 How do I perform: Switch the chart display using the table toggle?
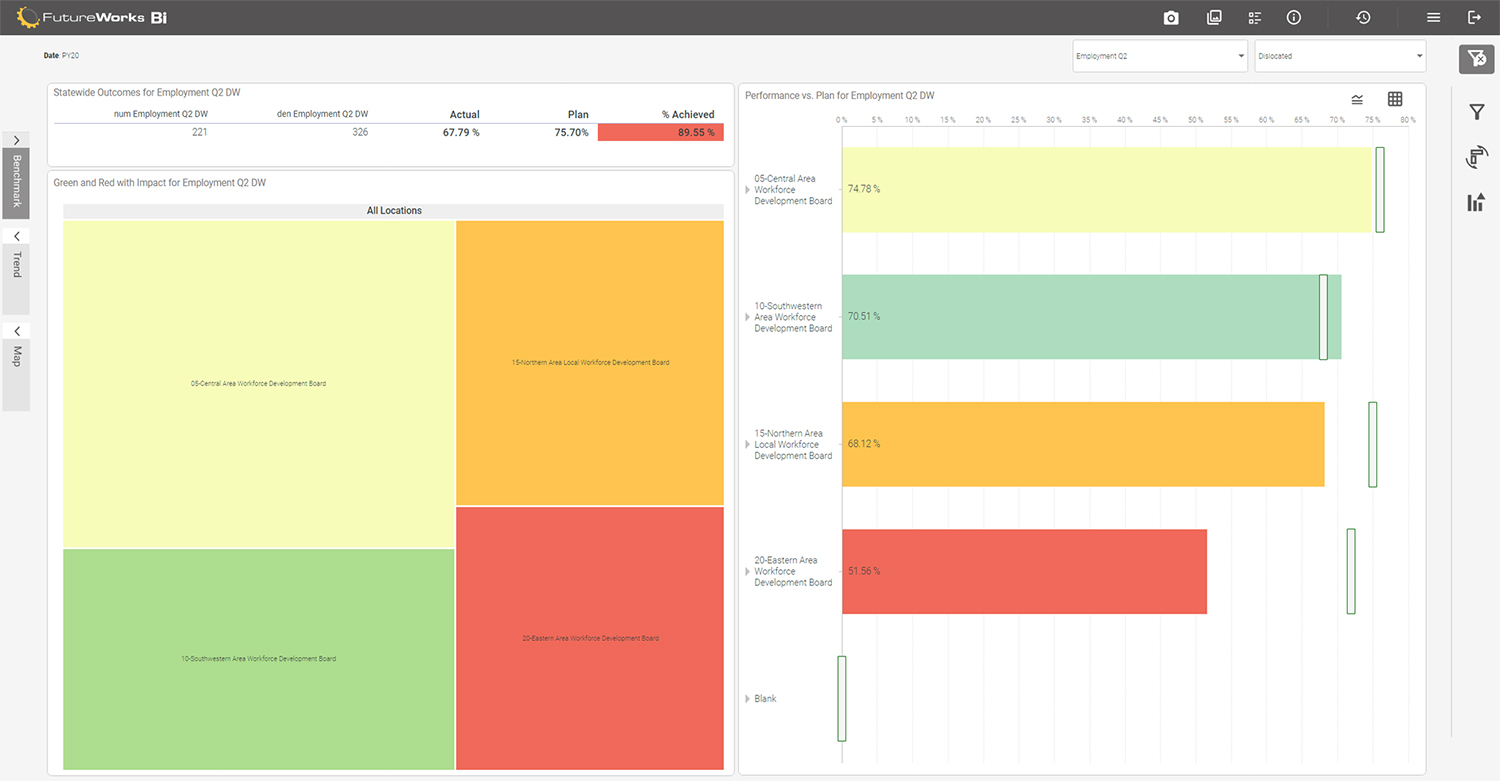(x=1395, y=100)
